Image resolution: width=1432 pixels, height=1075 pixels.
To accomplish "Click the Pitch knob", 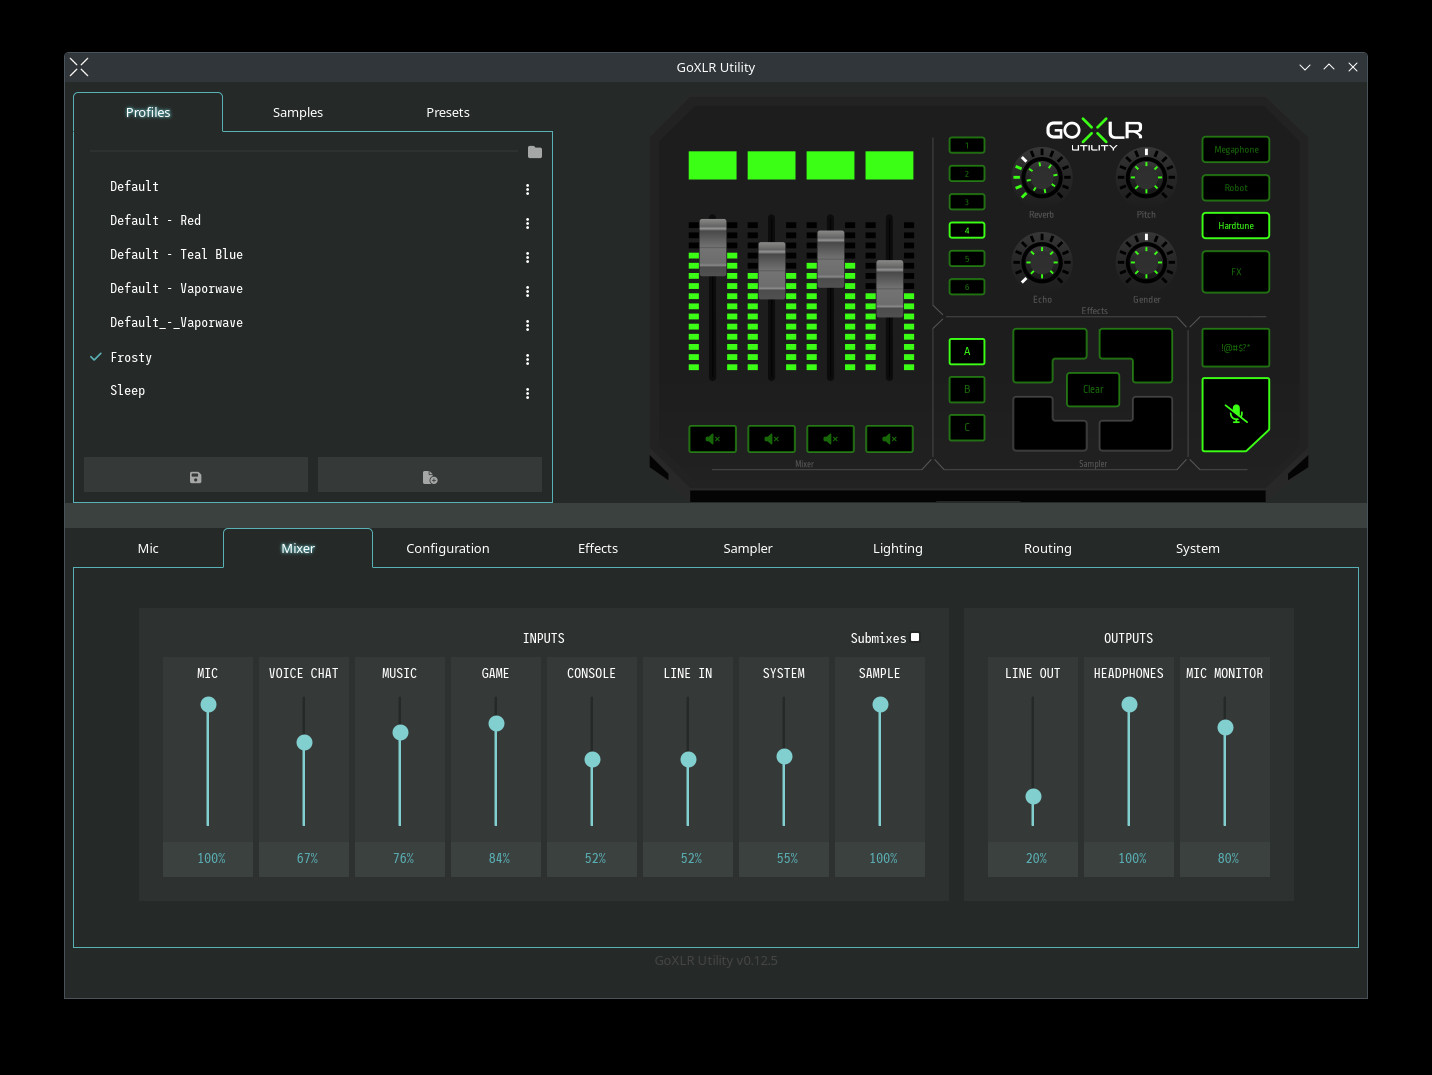I will click(1146, 177).
